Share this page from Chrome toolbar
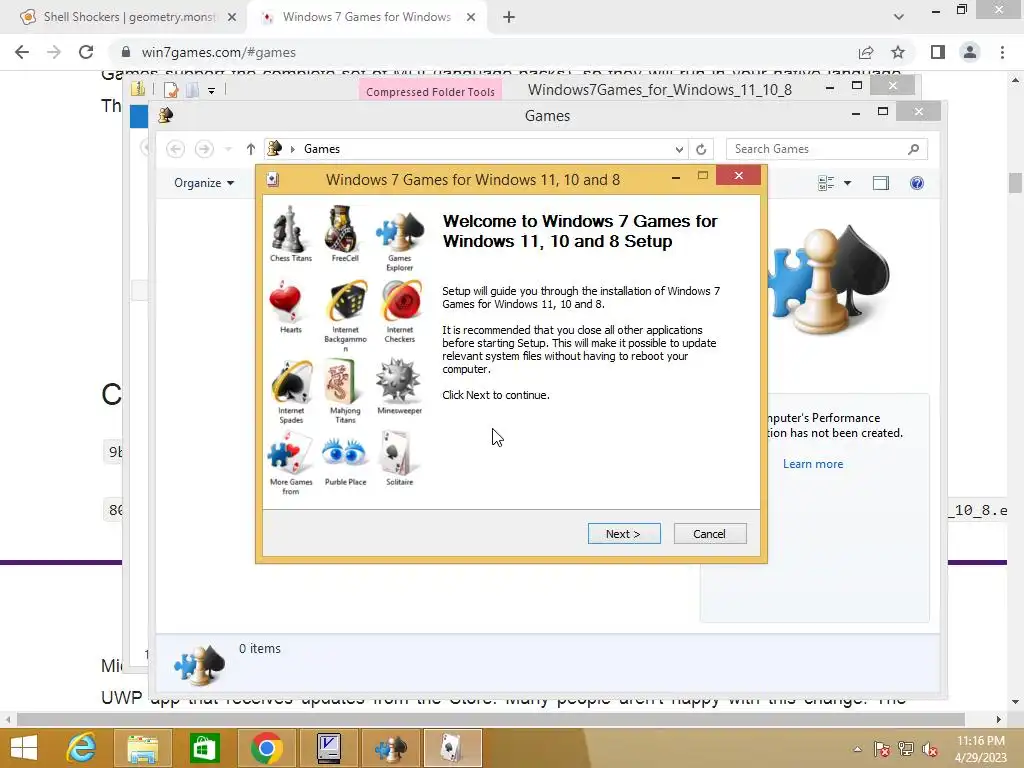 coord(866,52)
